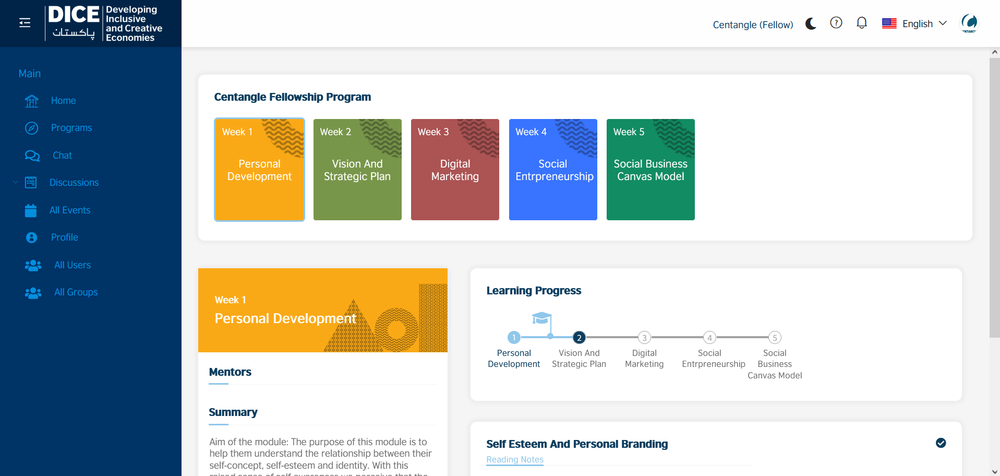Click progress step 2 Vision And Strategic Plan
This screenshot has width=1000, height=476.
579,338
